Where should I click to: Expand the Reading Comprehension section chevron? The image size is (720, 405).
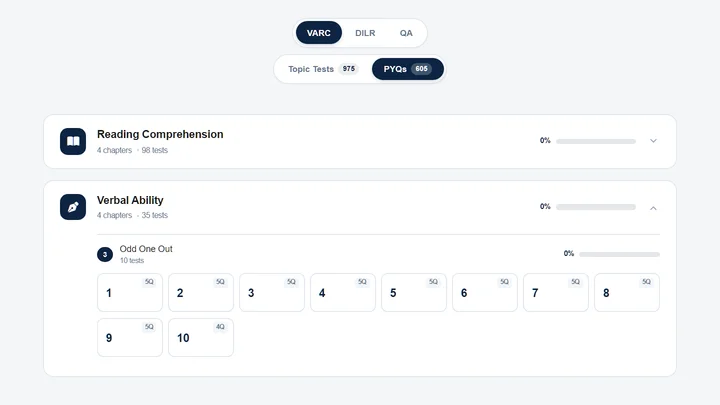(x=653, y=141)
